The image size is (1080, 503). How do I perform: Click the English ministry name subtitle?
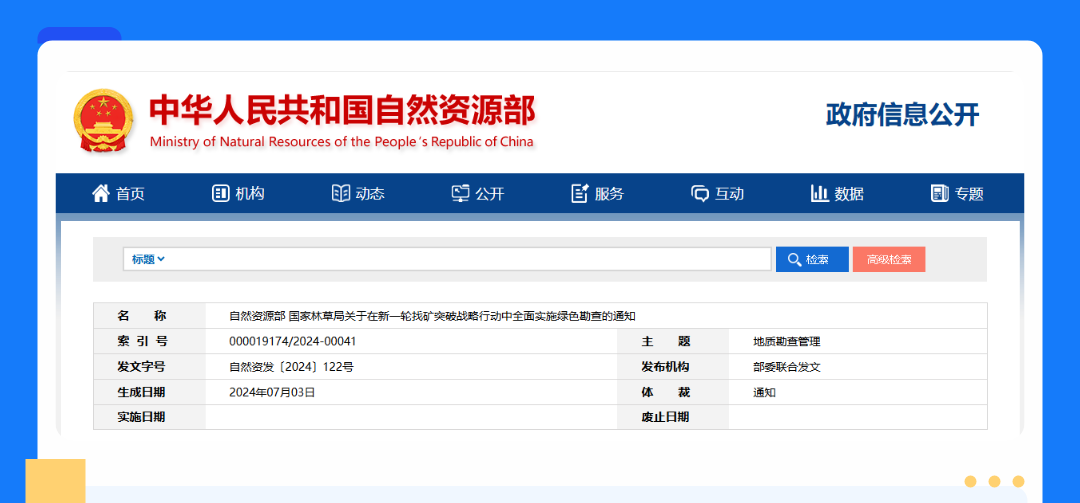(342, 142)
